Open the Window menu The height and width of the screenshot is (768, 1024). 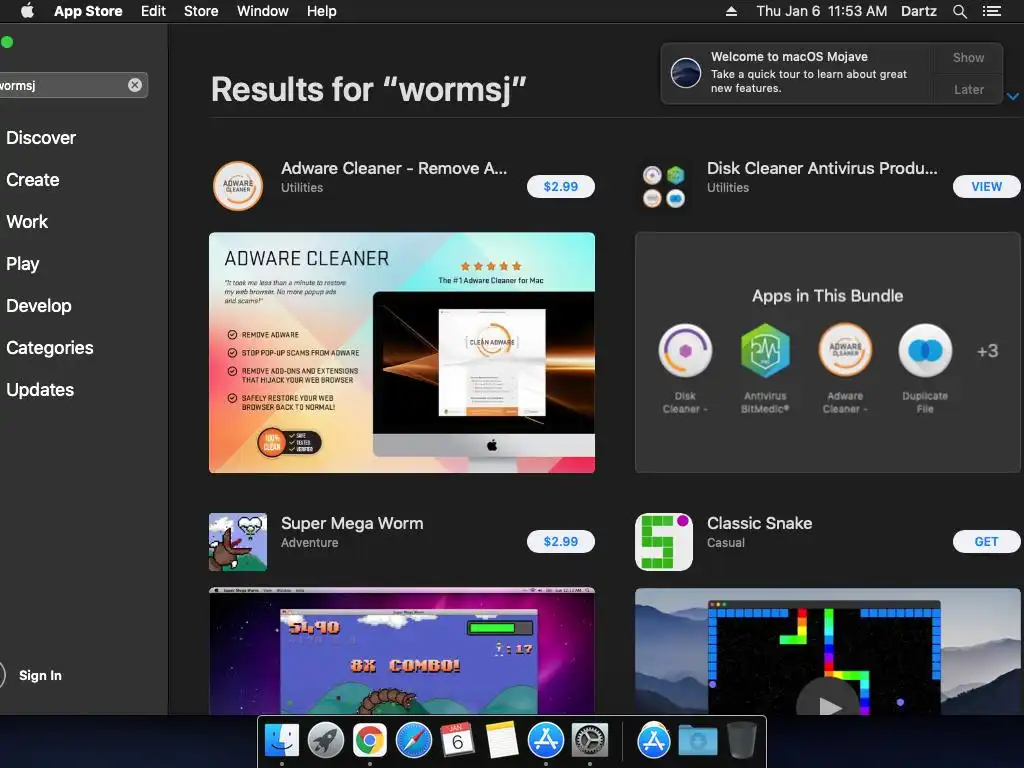tap(263, 11)
